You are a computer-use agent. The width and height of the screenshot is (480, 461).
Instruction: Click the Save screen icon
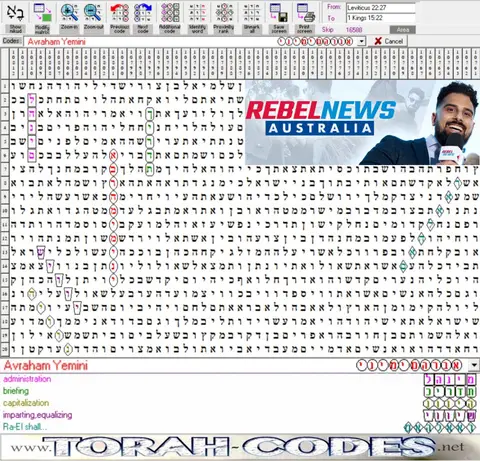pos(279,12)
